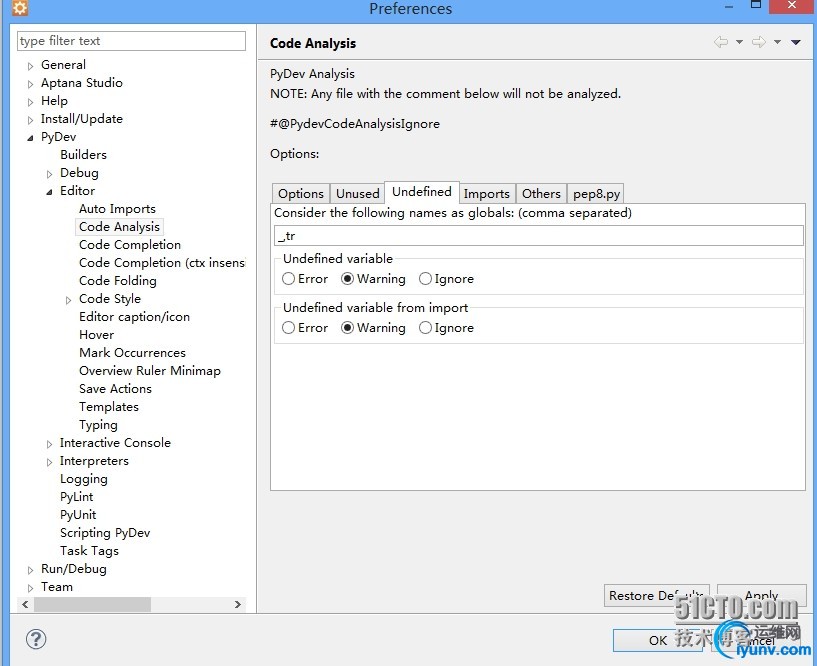Open Code Completion preferences
The height and width of the screenshot is (666, 817).
[130, 244]
